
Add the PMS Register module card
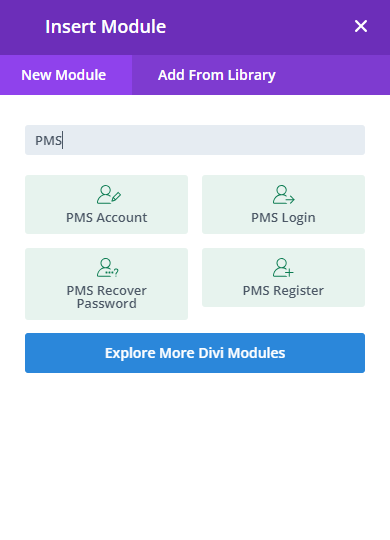pos(283,278)
